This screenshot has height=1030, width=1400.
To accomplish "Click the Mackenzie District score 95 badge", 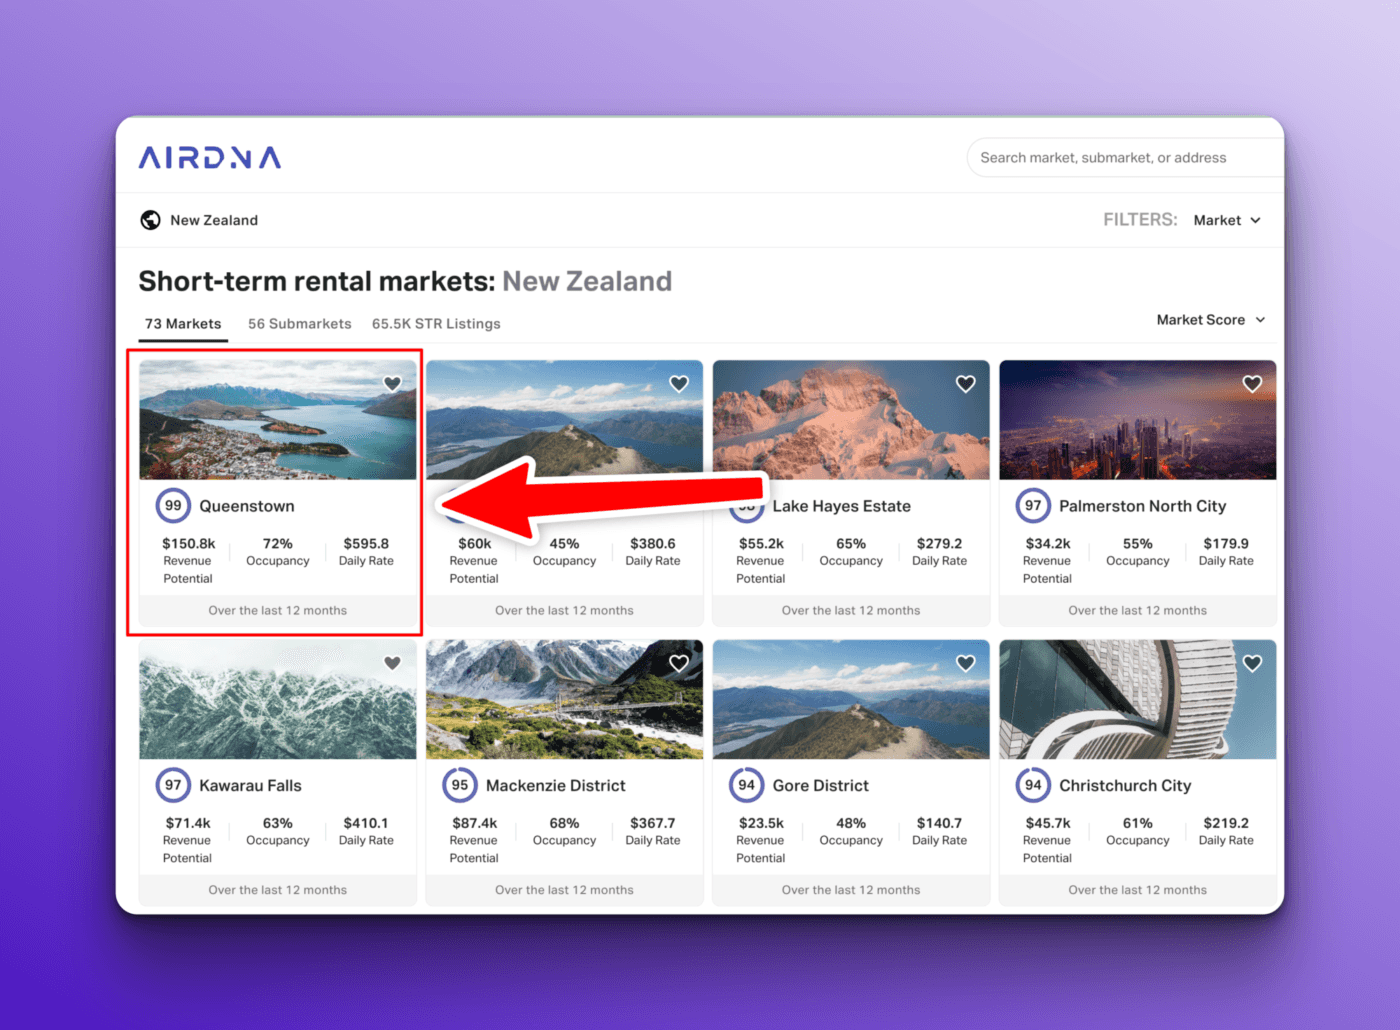I will 460,785.
